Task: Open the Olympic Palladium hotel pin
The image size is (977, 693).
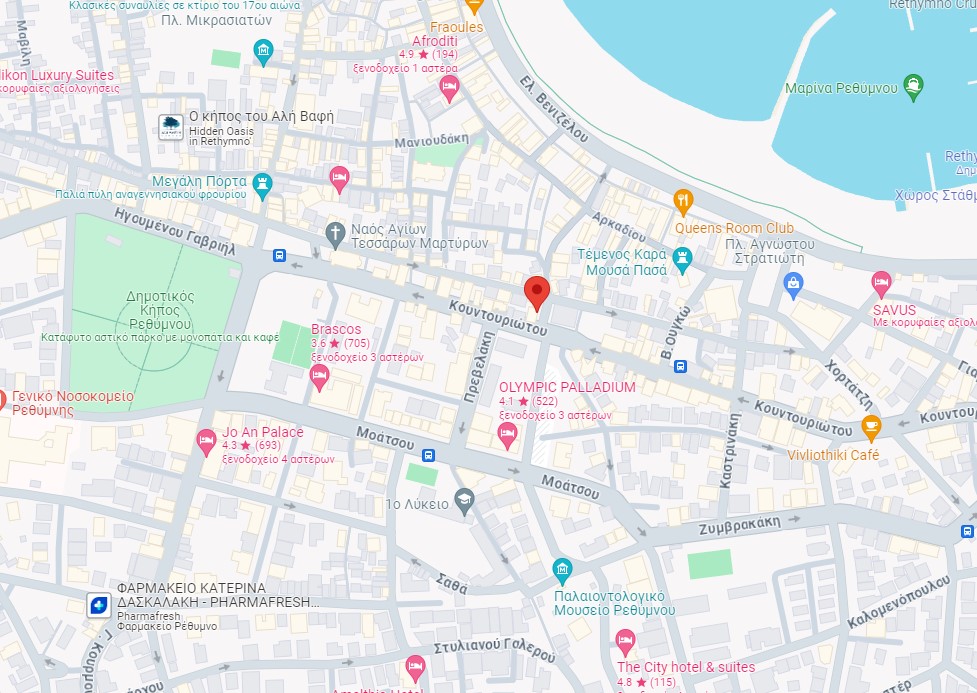Action: [507, 434]
